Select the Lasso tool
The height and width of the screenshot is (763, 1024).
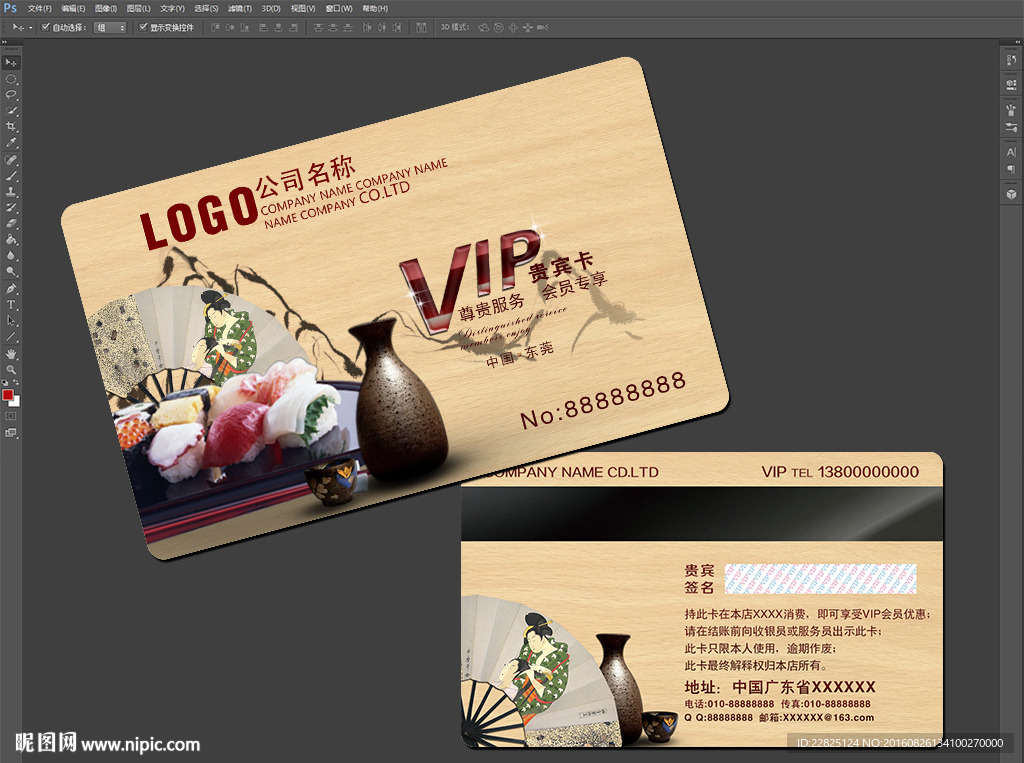click(13, 94)
